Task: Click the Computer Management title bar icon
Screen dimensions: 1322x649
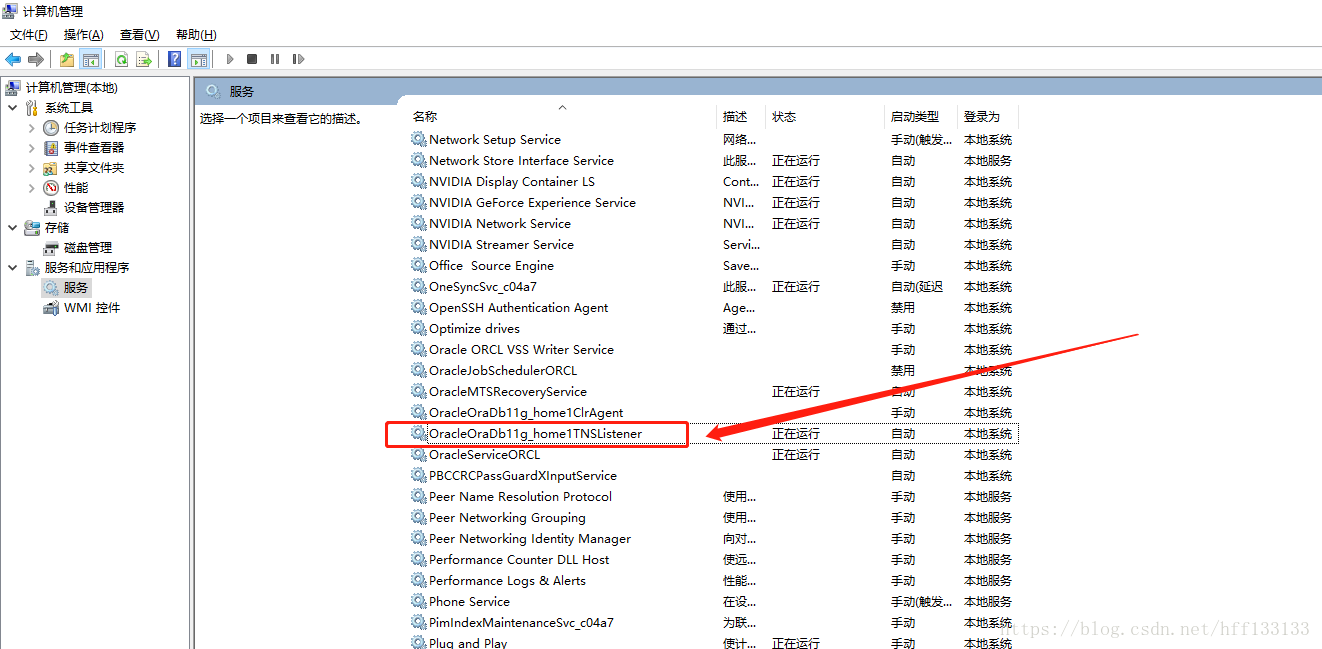Action: (11, 11)
